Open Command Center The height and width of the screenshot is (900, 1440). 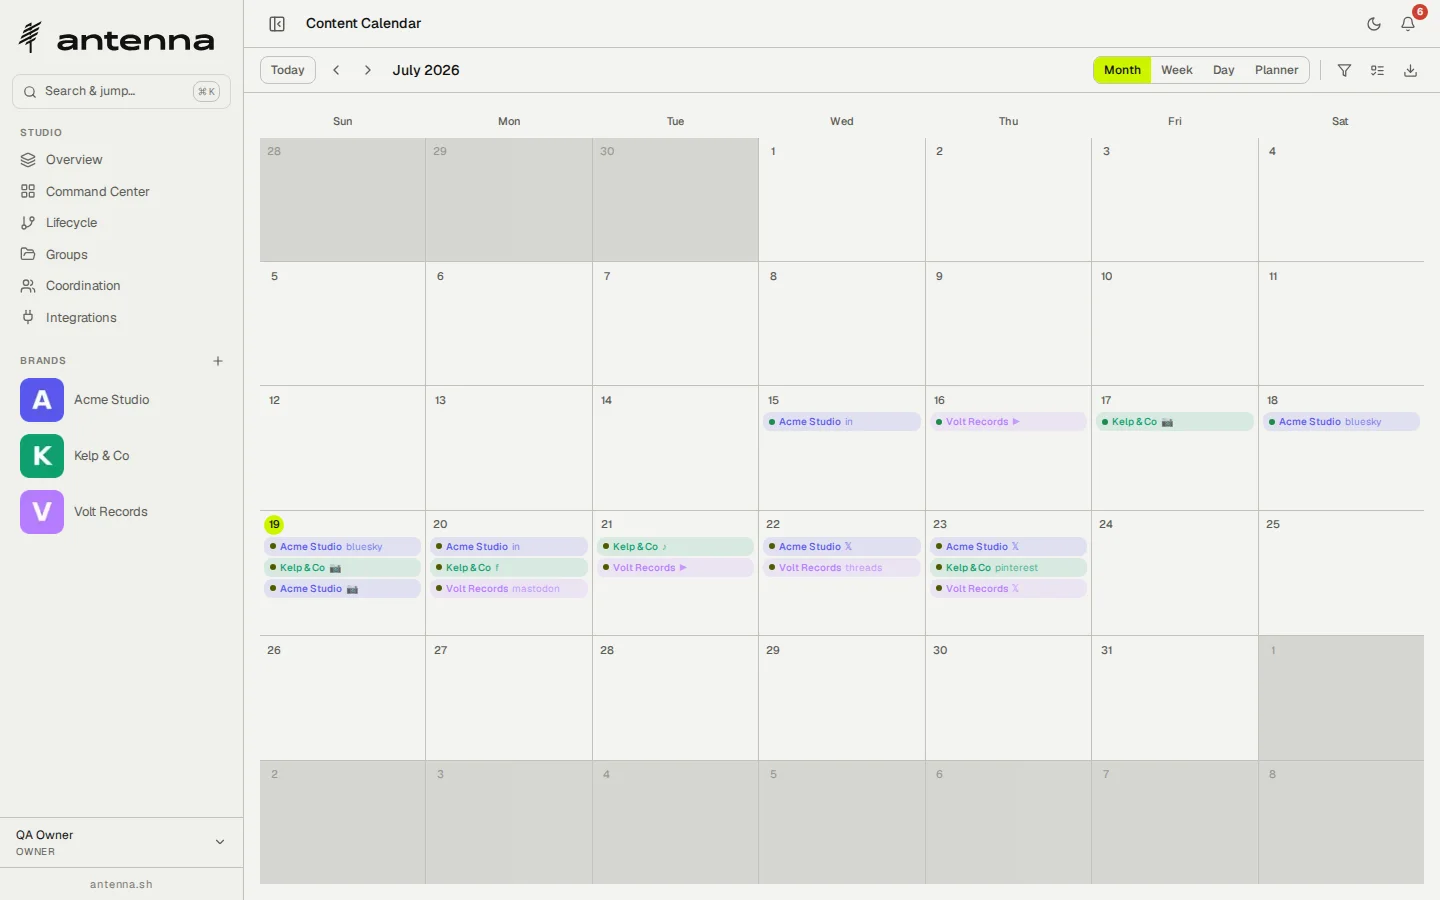[x=122, y=192]
